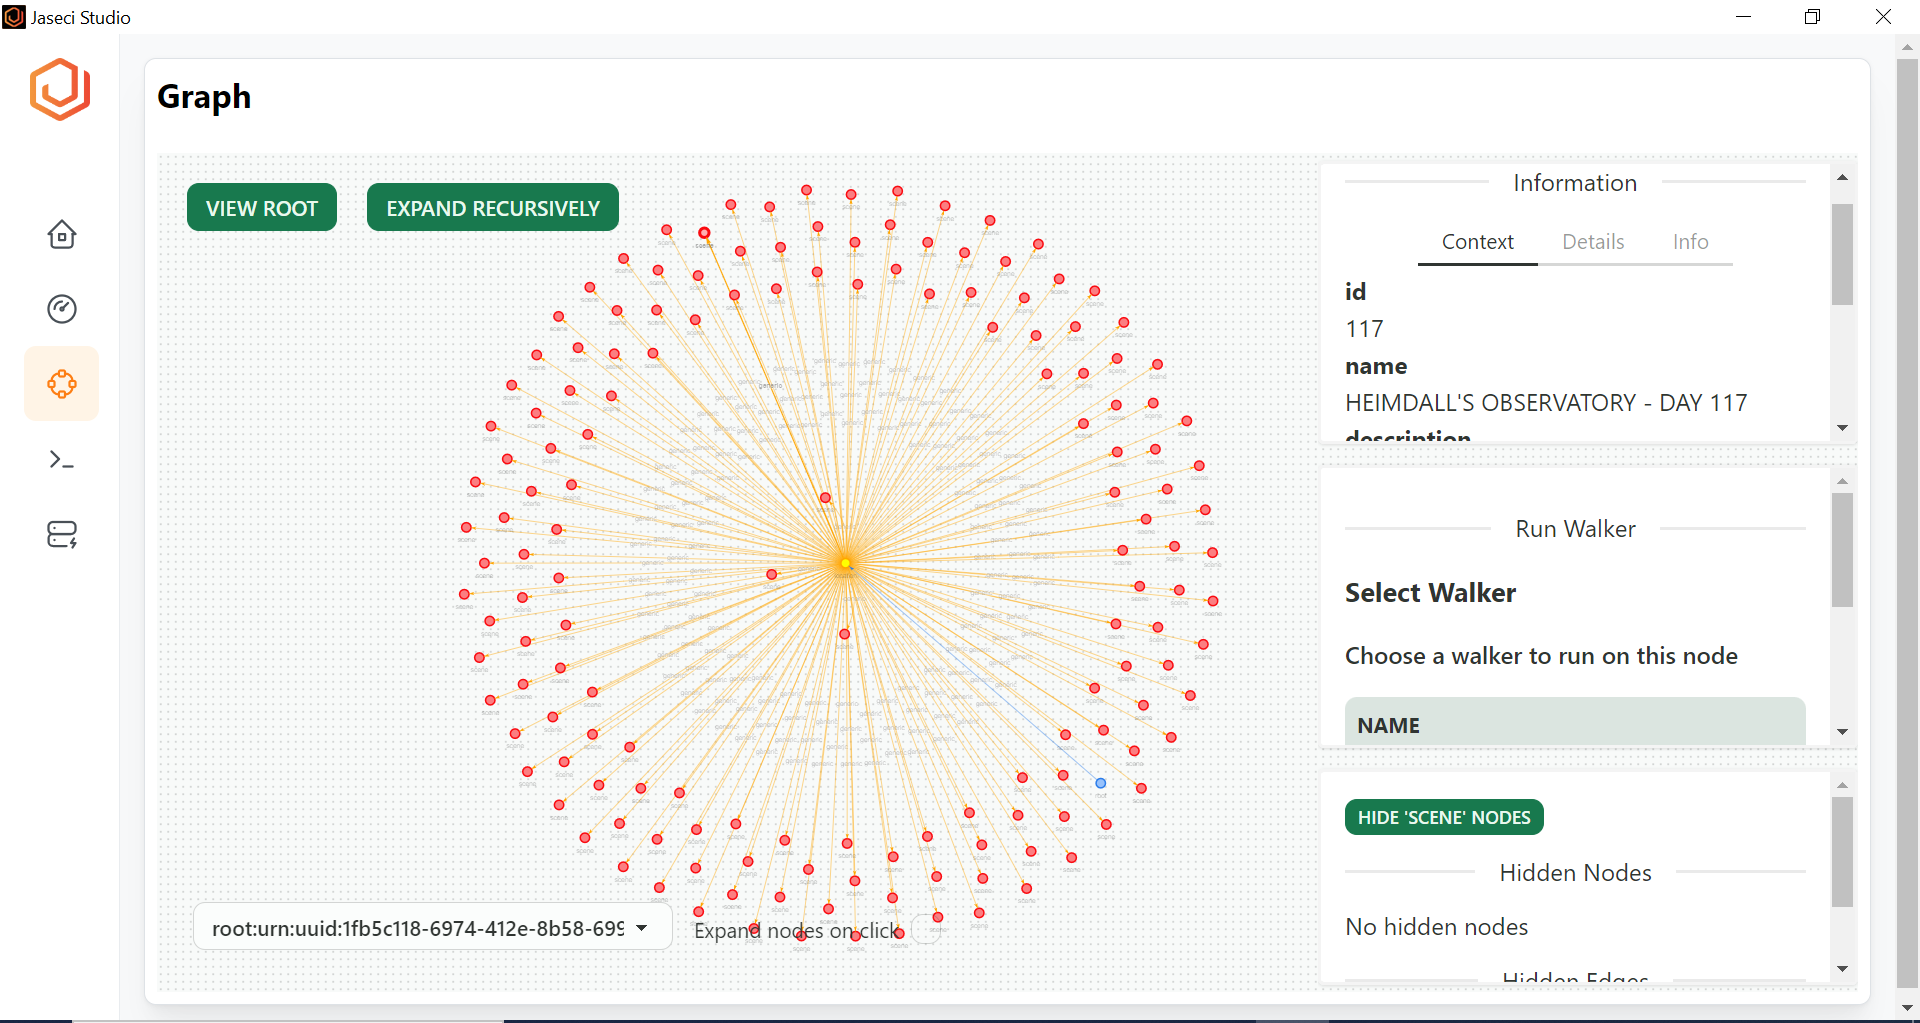Click the Jaseci hexagon logo

point(60,89)
